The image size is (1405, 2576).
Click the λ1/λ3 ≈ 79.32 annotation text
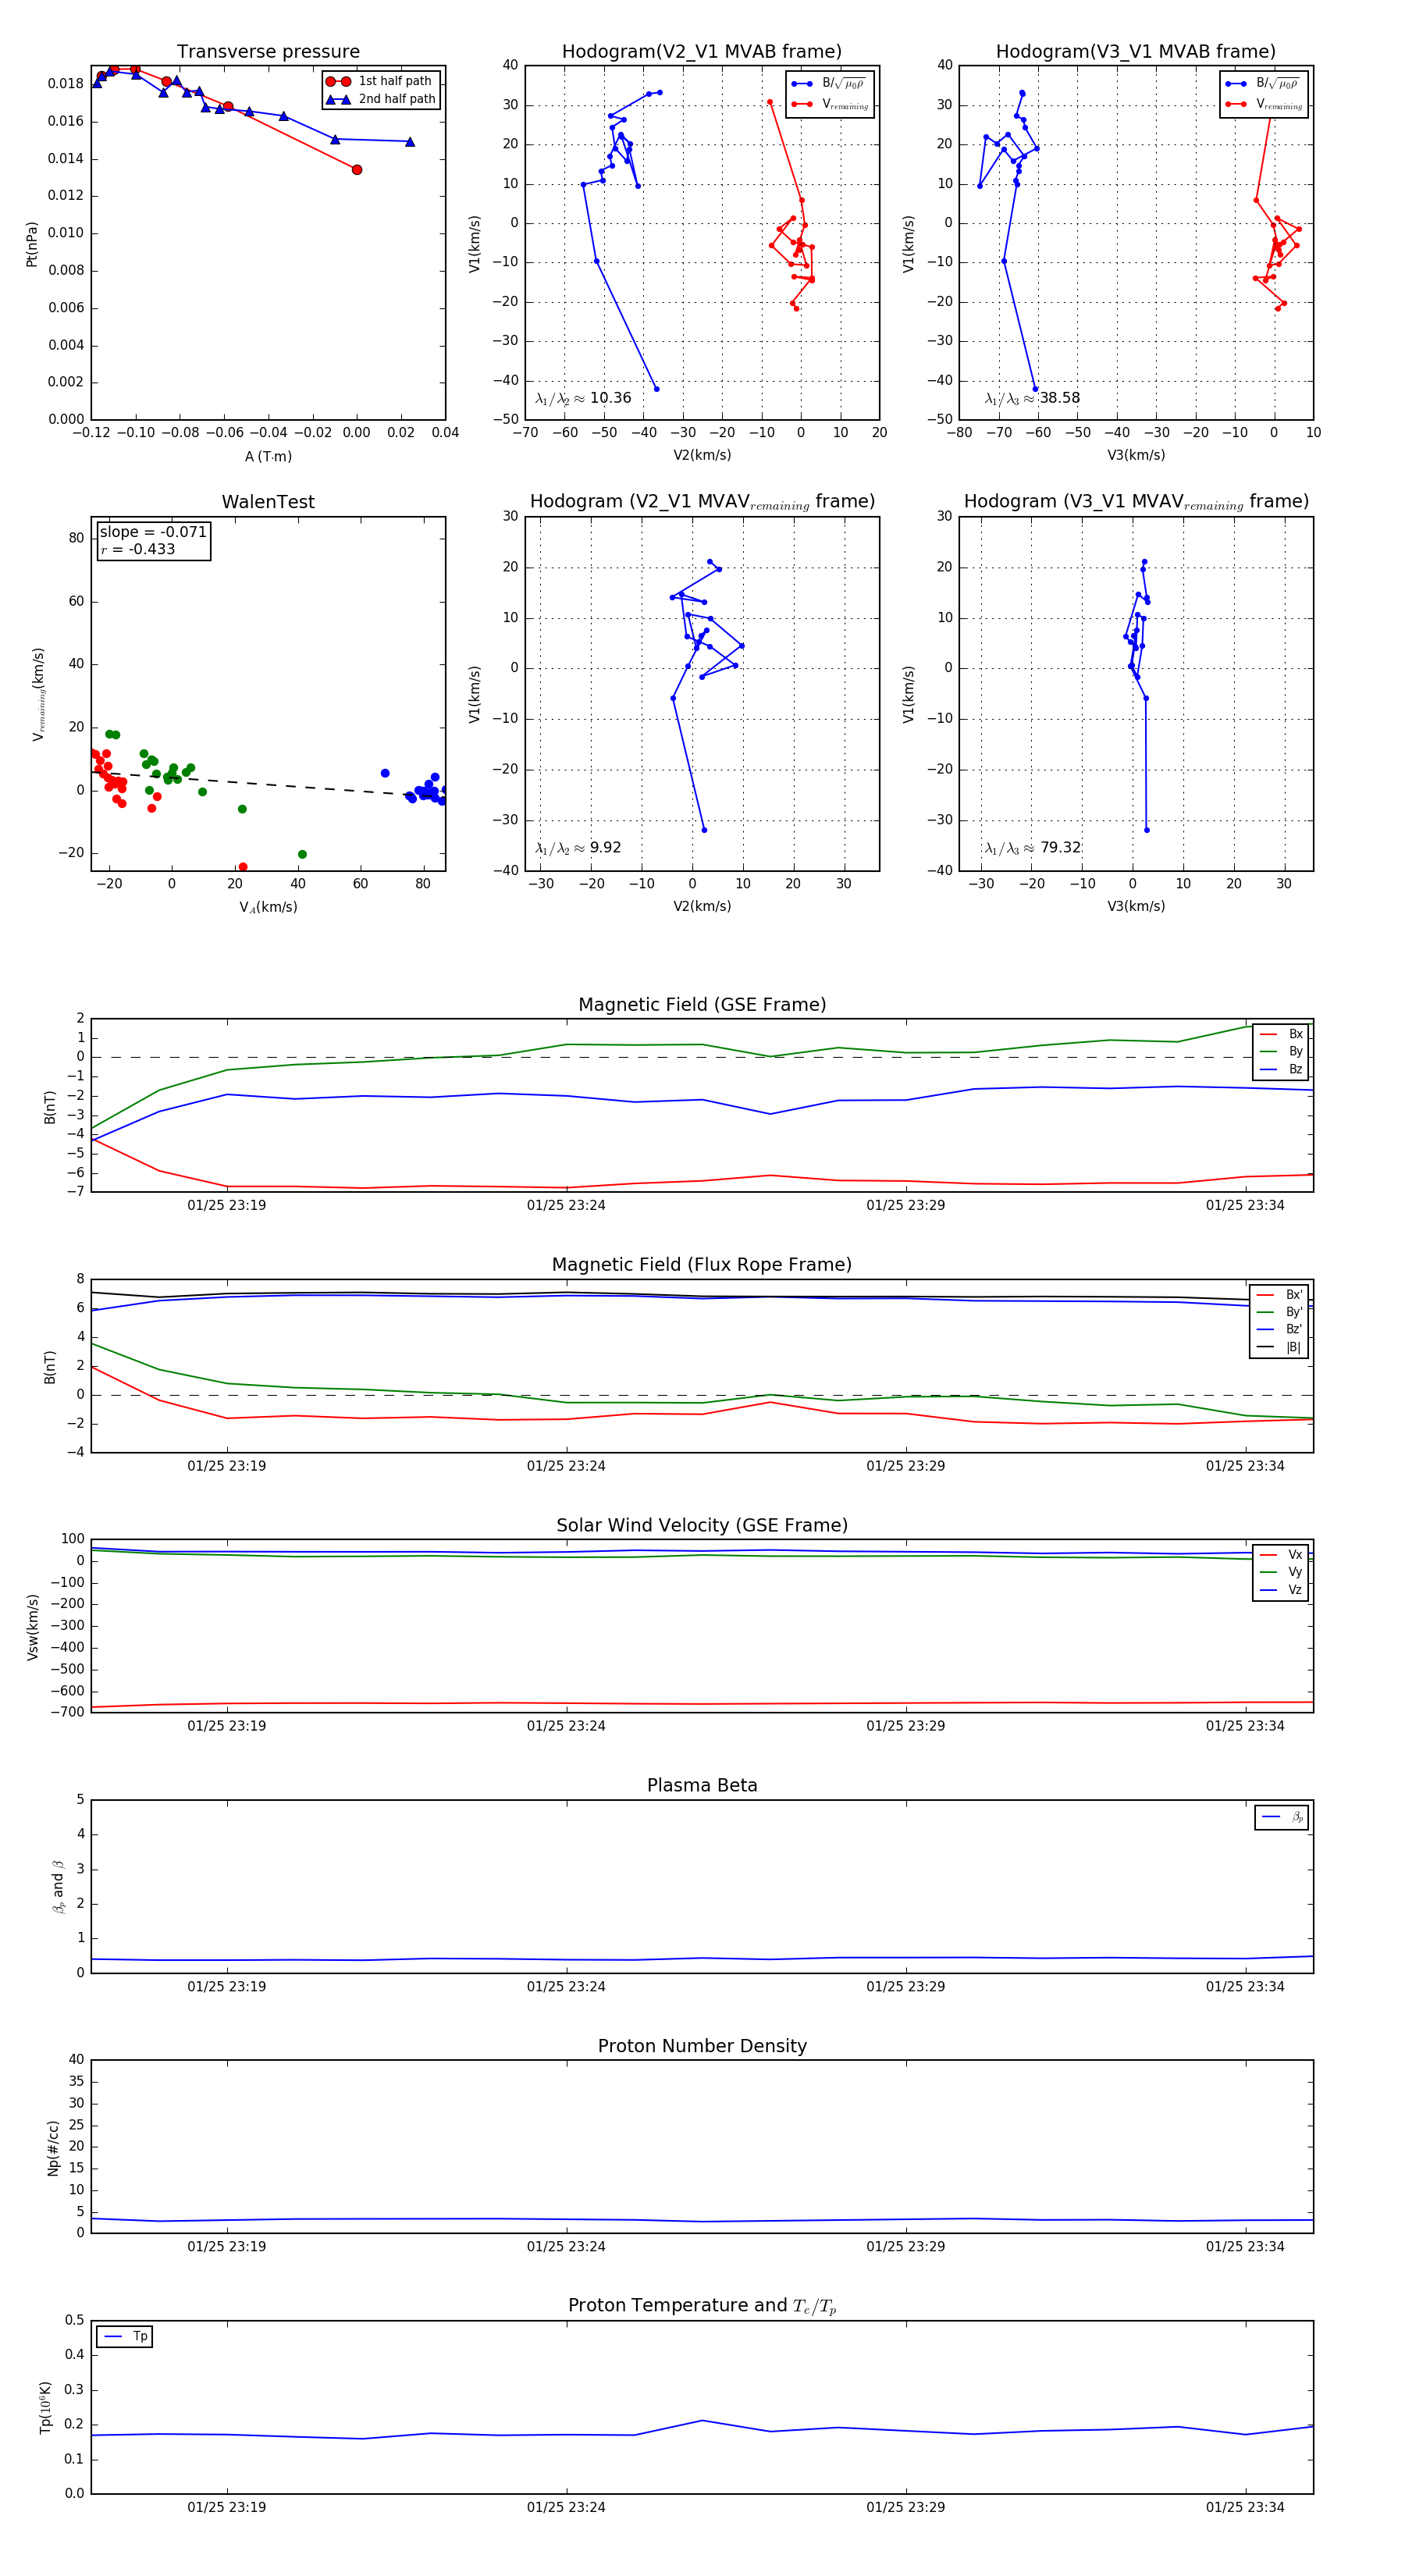coord(1033,848)
